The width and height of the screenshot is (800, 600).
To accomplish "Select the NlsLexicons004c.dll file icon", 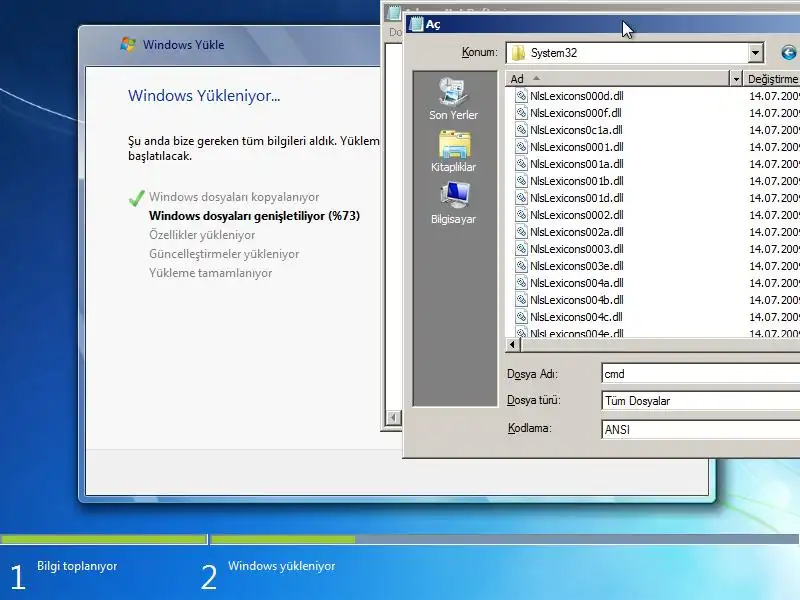I will [x=521, y=317].
